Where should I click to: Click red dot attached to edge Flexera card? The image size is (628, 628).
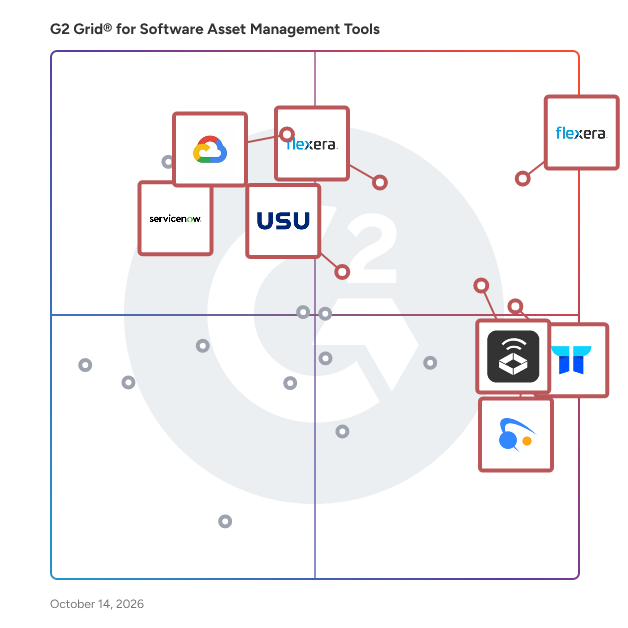click(x=522, y=179)
